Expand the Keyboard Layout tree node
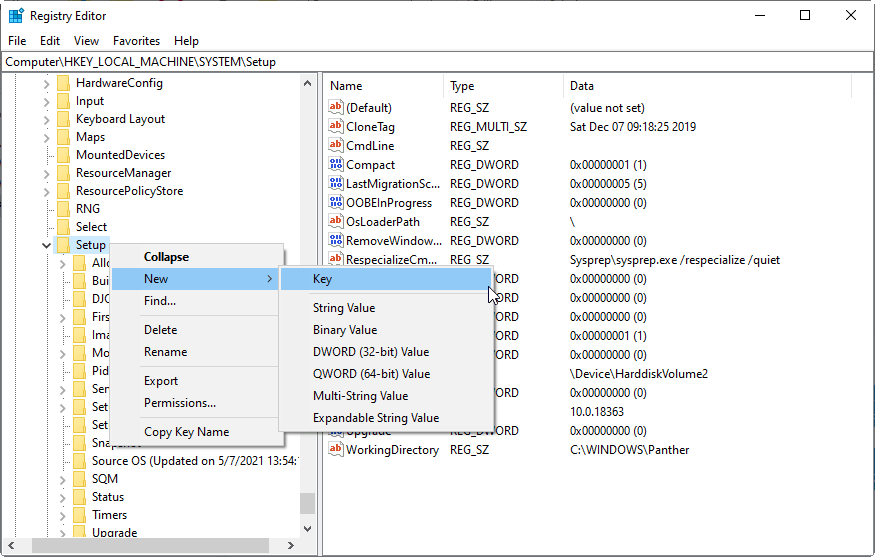The height and width of the screenshot is (557, 875). pyautogui.click(x=46, y=120)
